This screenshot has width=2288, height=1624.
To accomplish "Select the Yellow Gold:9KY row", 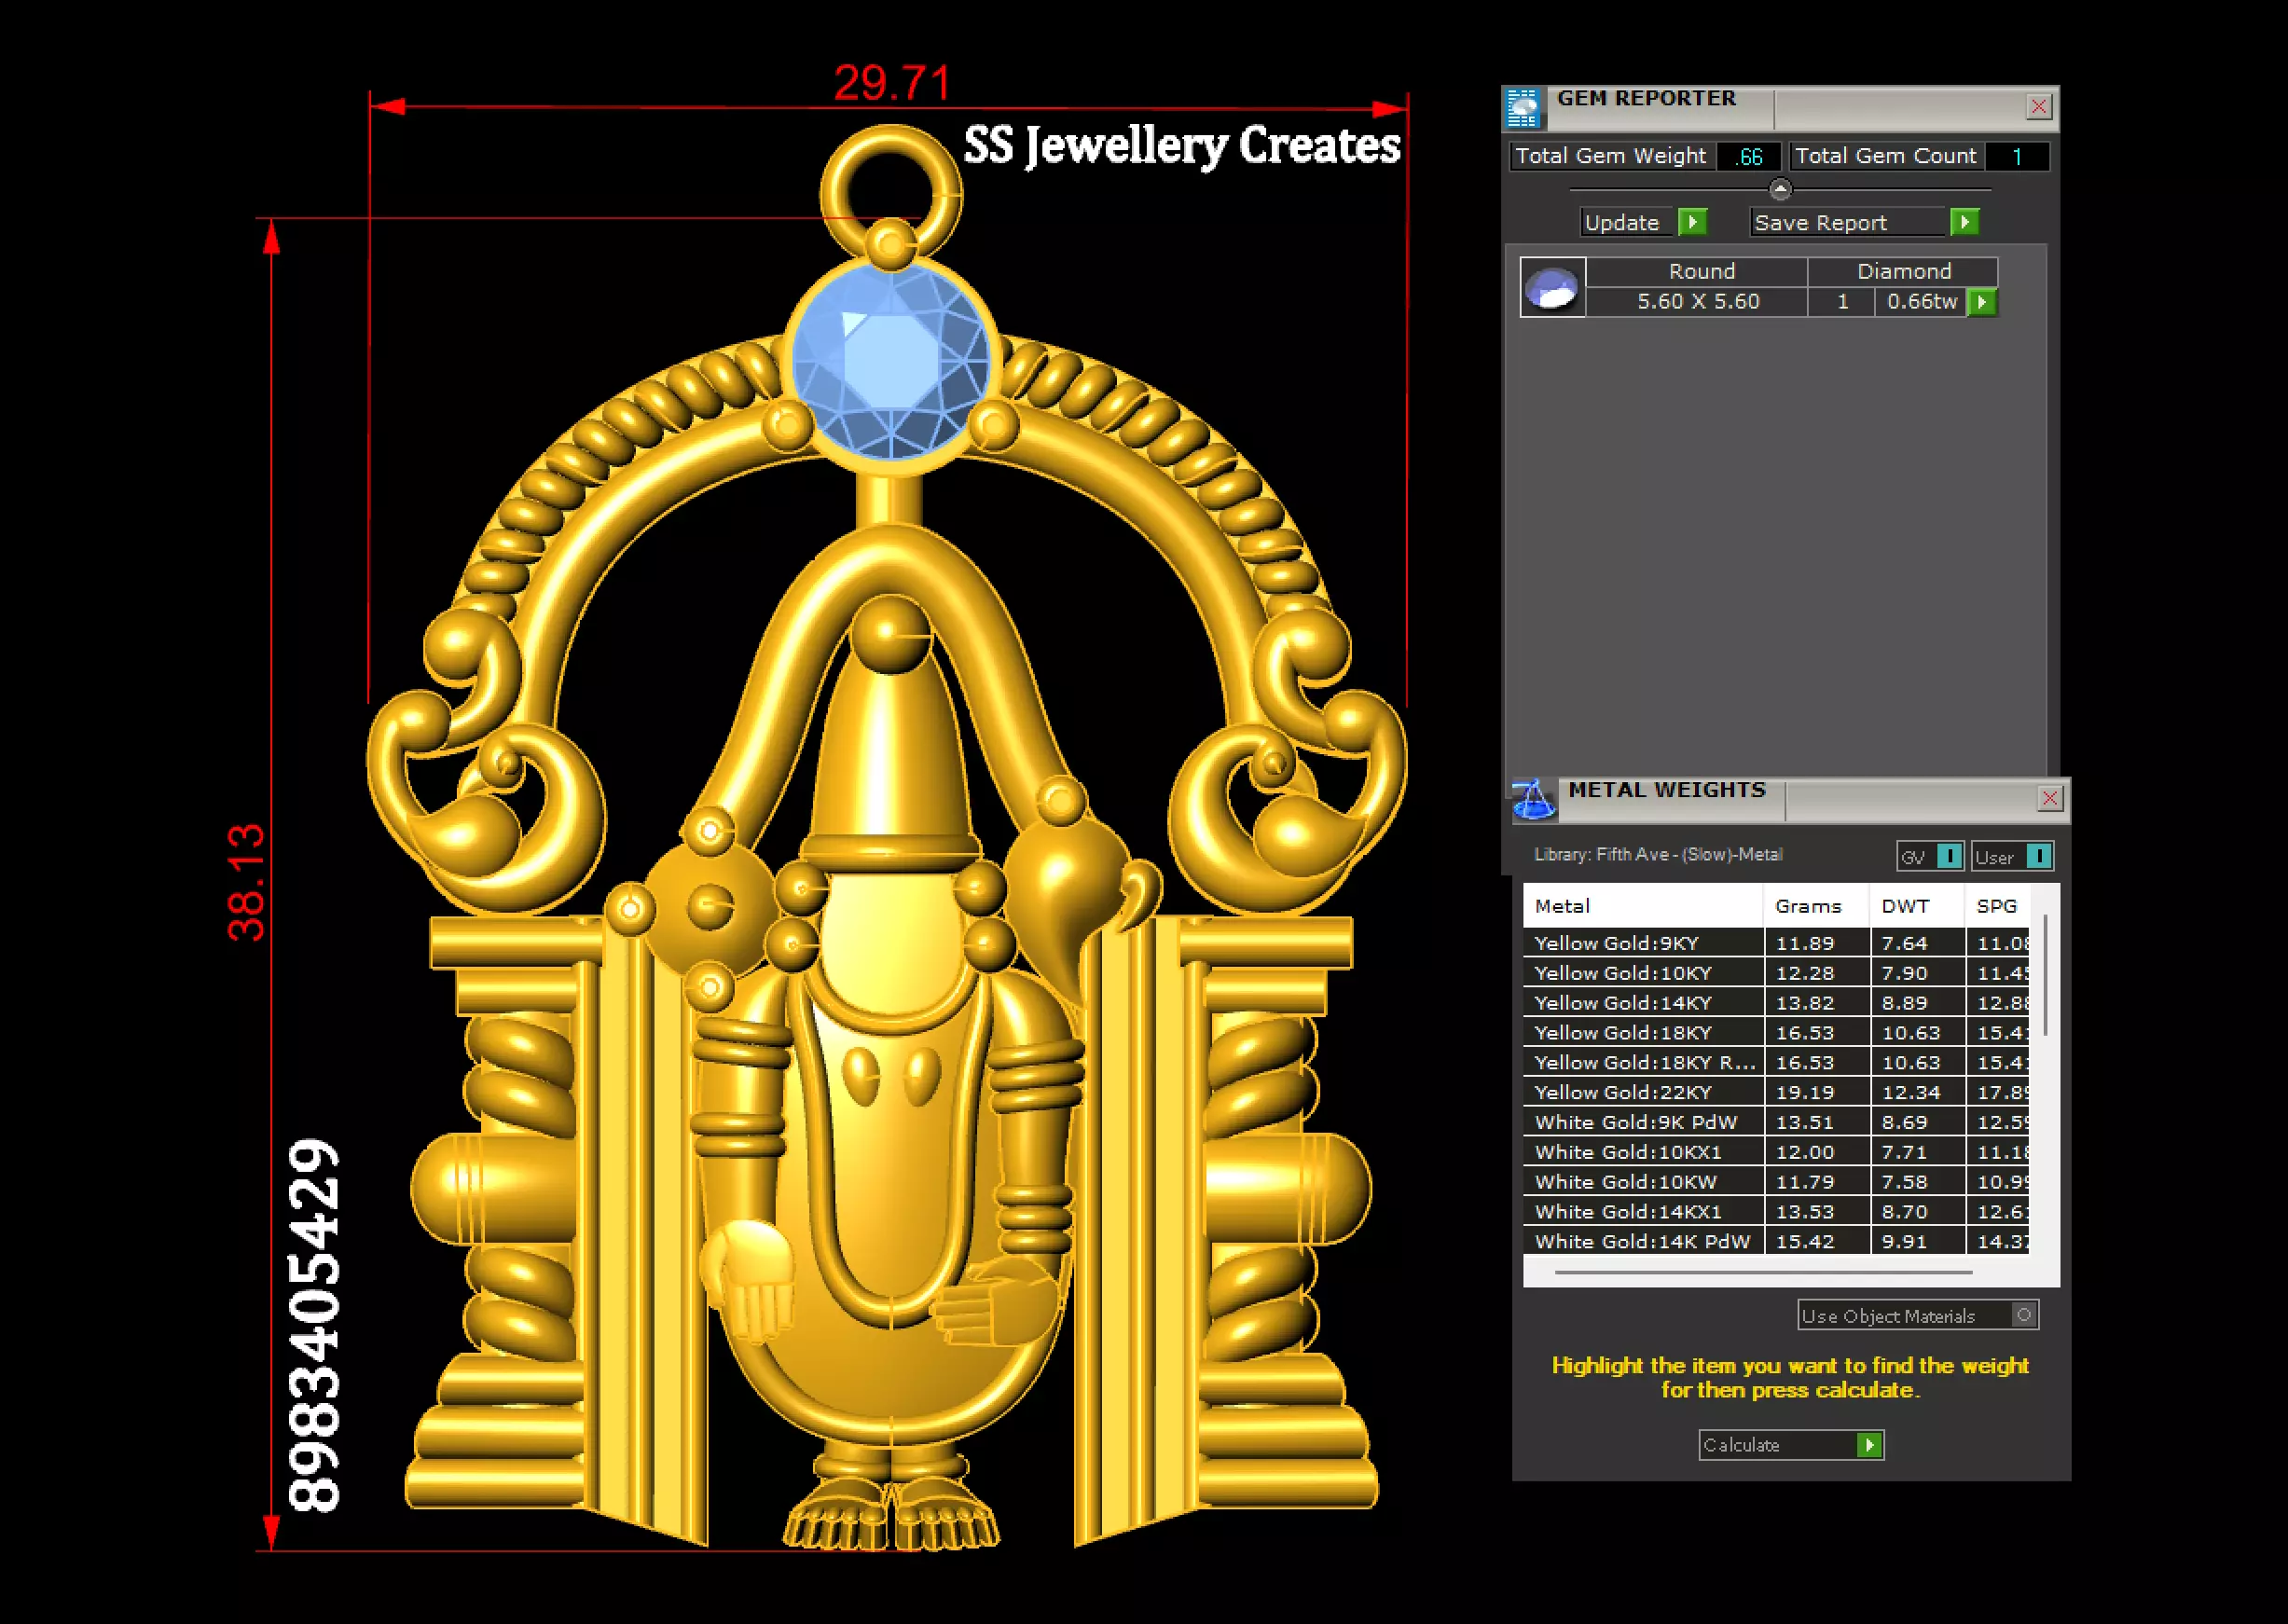I will coord(1776,943).
